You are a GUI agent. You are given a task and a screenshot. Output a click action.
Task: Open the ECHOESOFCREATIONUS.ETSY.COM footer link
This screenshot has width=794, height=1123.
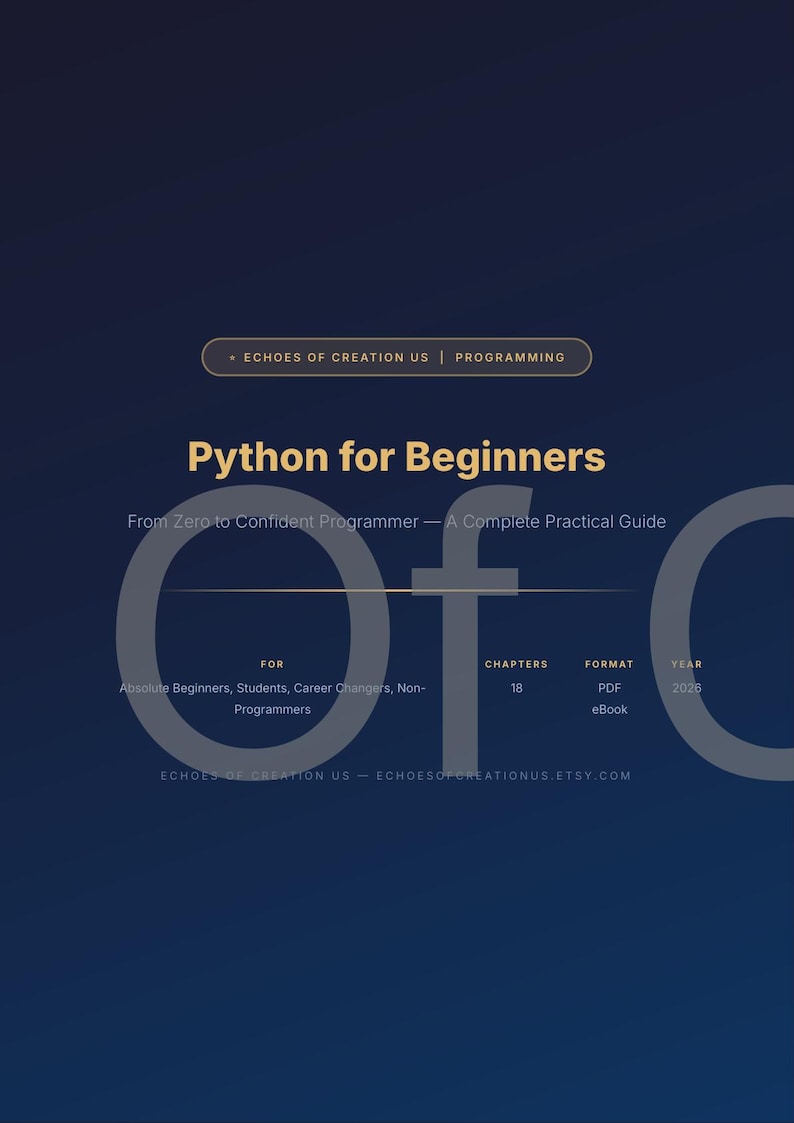tap(504, 776)
